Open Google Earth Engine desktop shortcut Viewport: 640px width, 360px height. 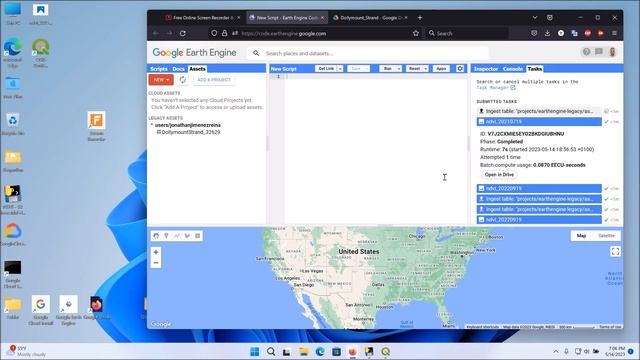coord(68,311)
